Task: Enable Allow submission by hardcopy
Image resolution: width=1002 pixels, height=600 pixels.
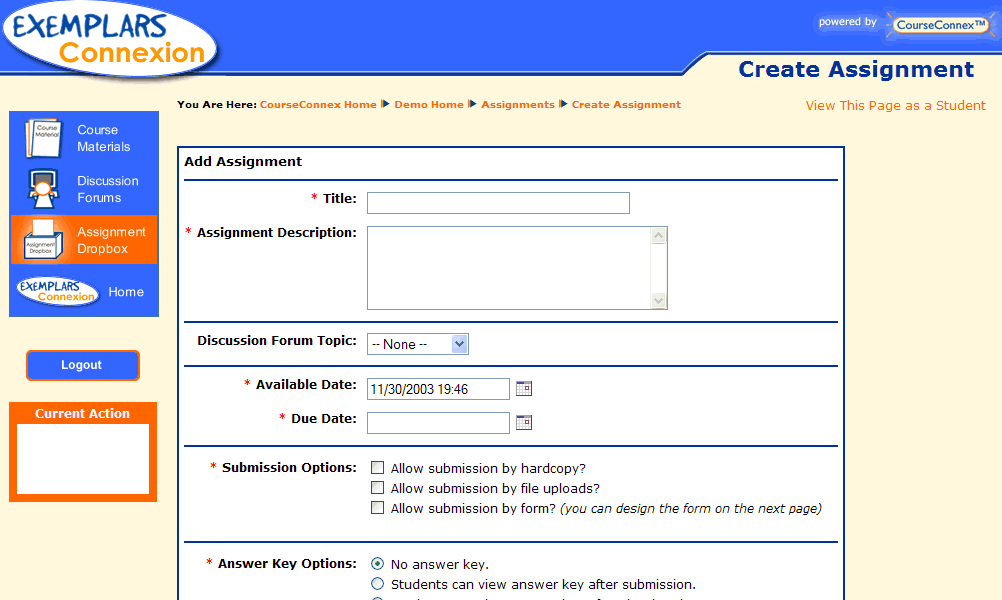Action: coord(378,468)
